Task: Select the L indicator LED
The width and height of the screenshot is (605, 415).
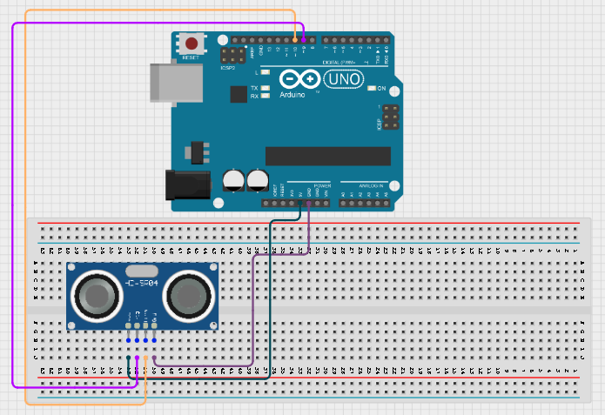Action: tap(265, 72)
